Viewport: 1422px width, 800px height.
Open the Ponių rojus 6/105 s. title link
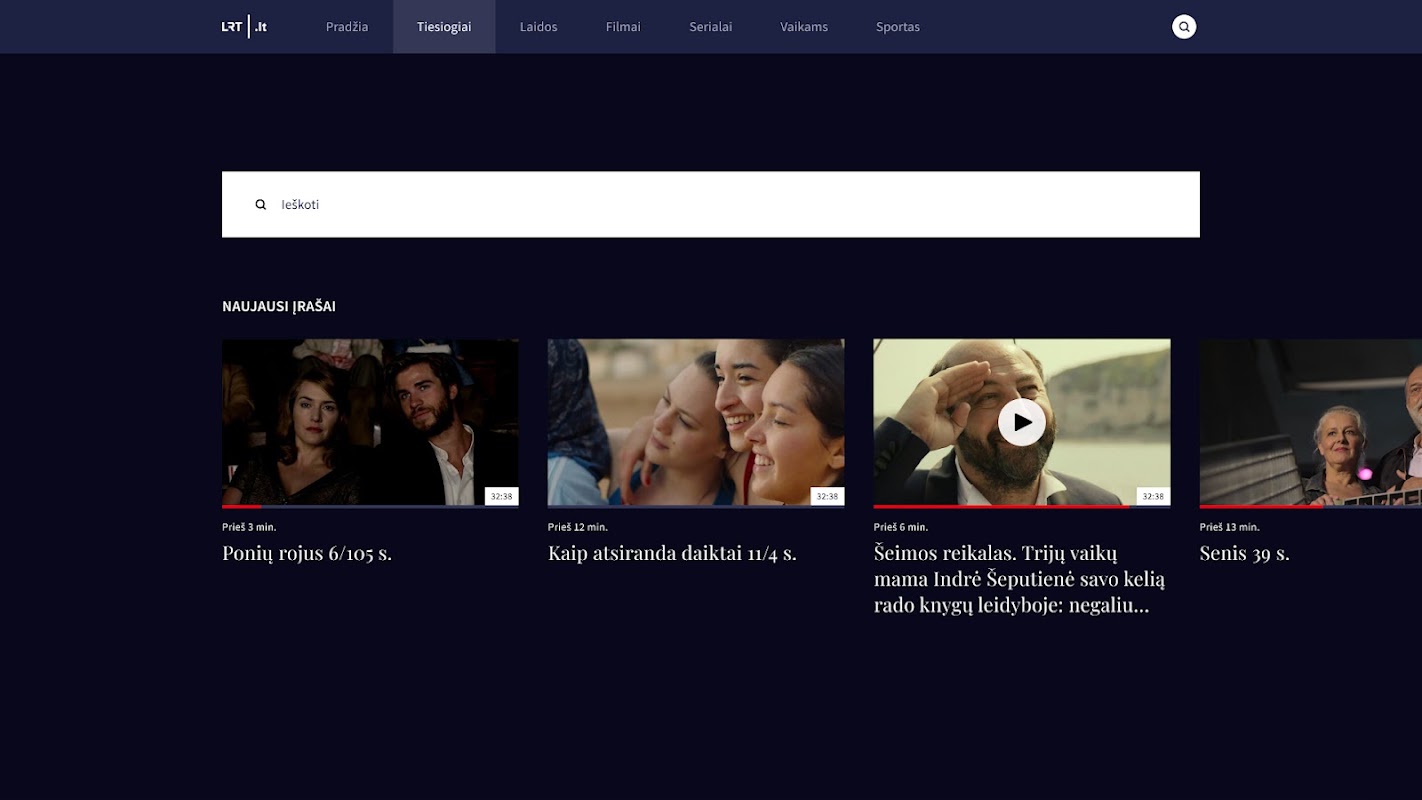click(307, 553)
